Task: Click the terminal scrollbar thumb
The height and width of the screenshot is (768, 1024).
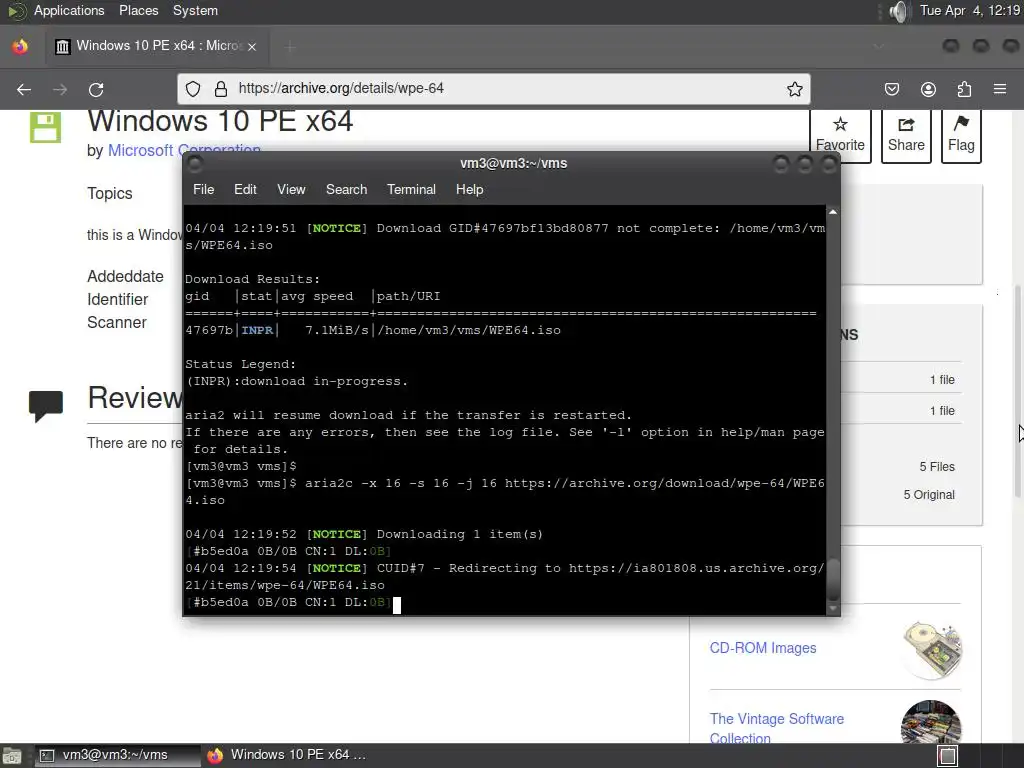Action: click(833, 579)
